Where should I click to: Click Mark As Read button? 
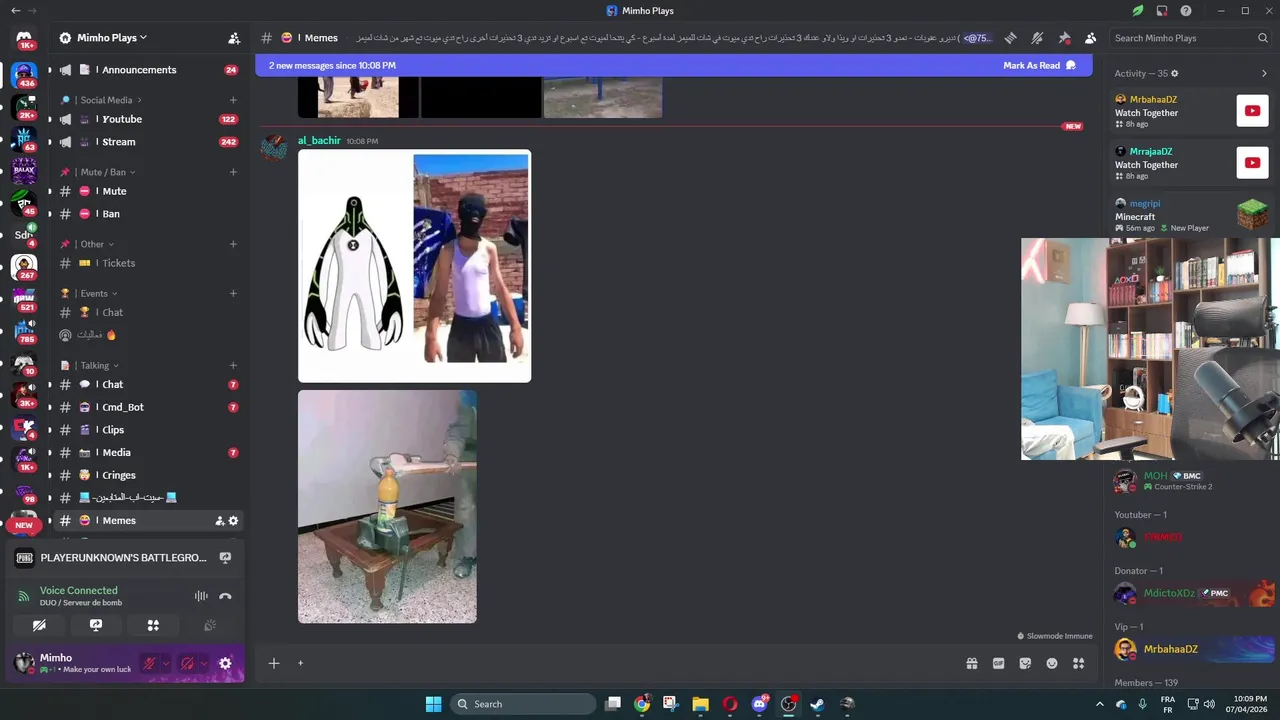click(x=1039, y=65)
